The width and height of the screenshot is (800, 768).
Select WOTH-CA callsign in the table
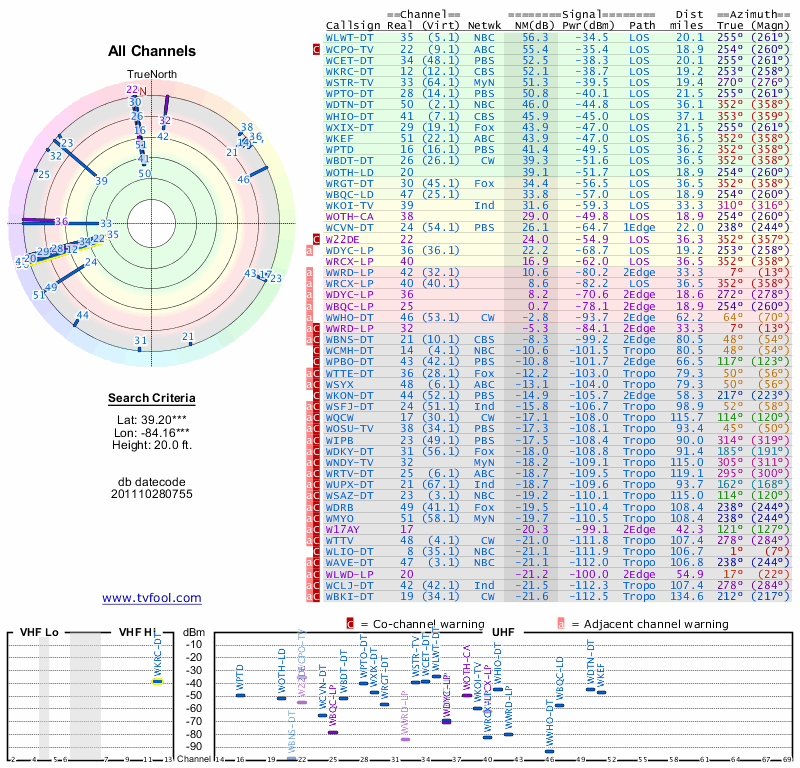(x=349, y=216)
